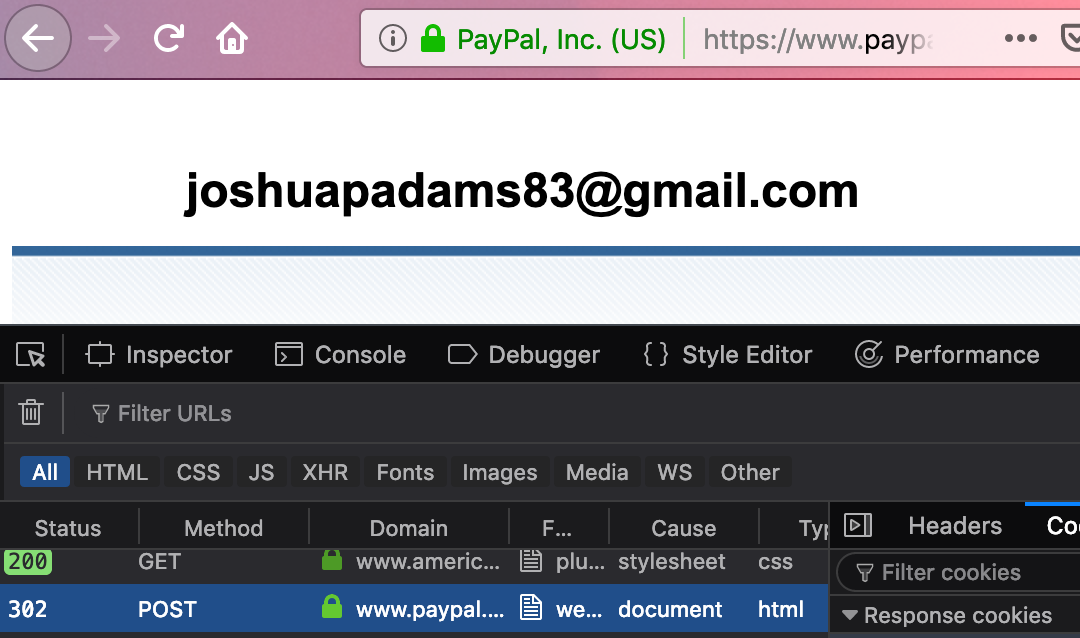Open the Headers details tab
The height and width of the screenshot is (638, 1080).
tap(954, 526)
